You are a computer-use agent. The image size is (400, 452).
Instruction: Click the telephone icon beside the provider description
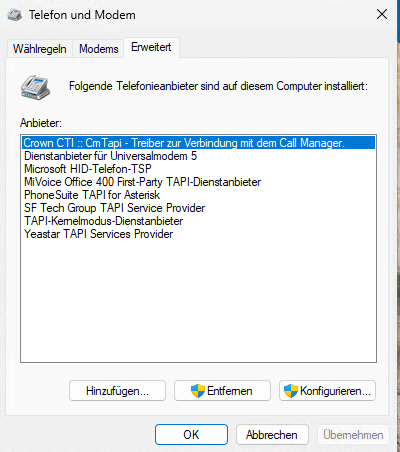coord(35,88)
